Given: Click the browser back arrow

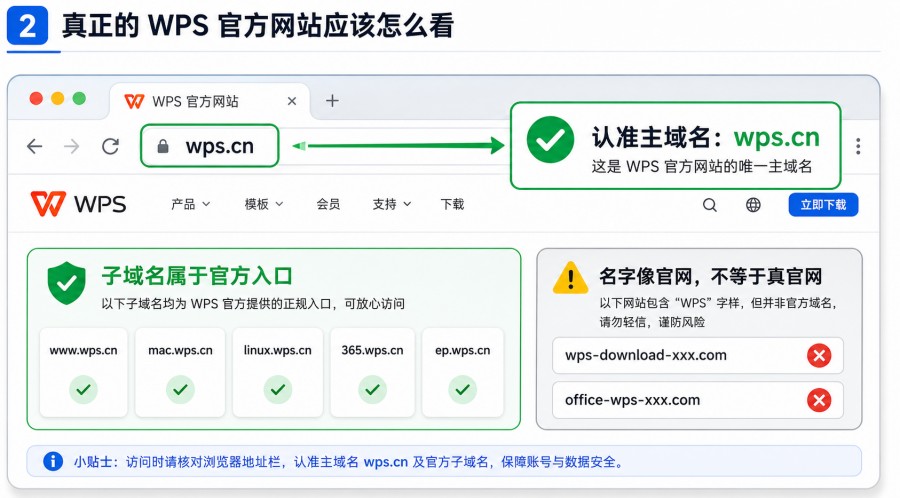Looking at the screenshot, I should coord(34,146).
